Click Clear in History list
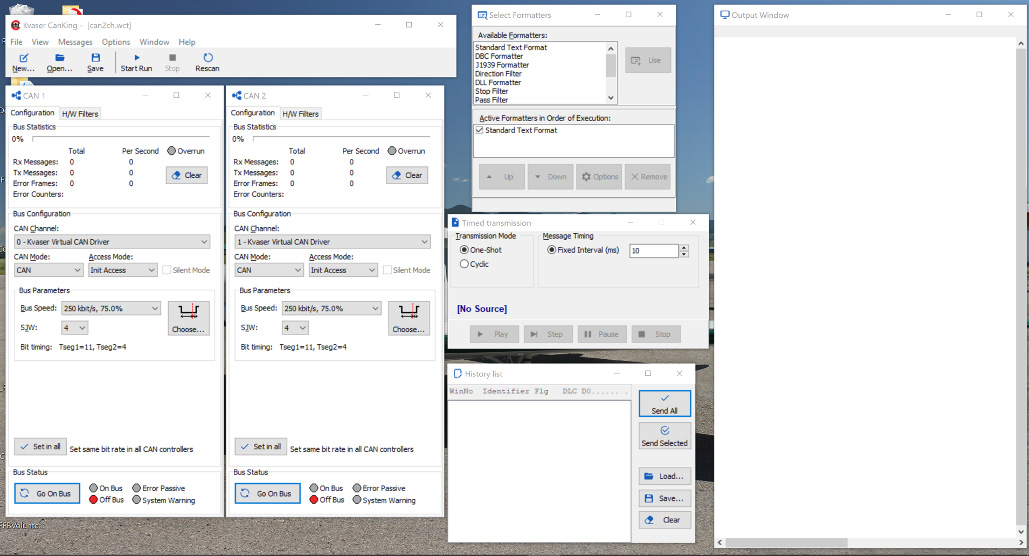The height and width of the screenshot is (556, 1029). coord(665,520)
